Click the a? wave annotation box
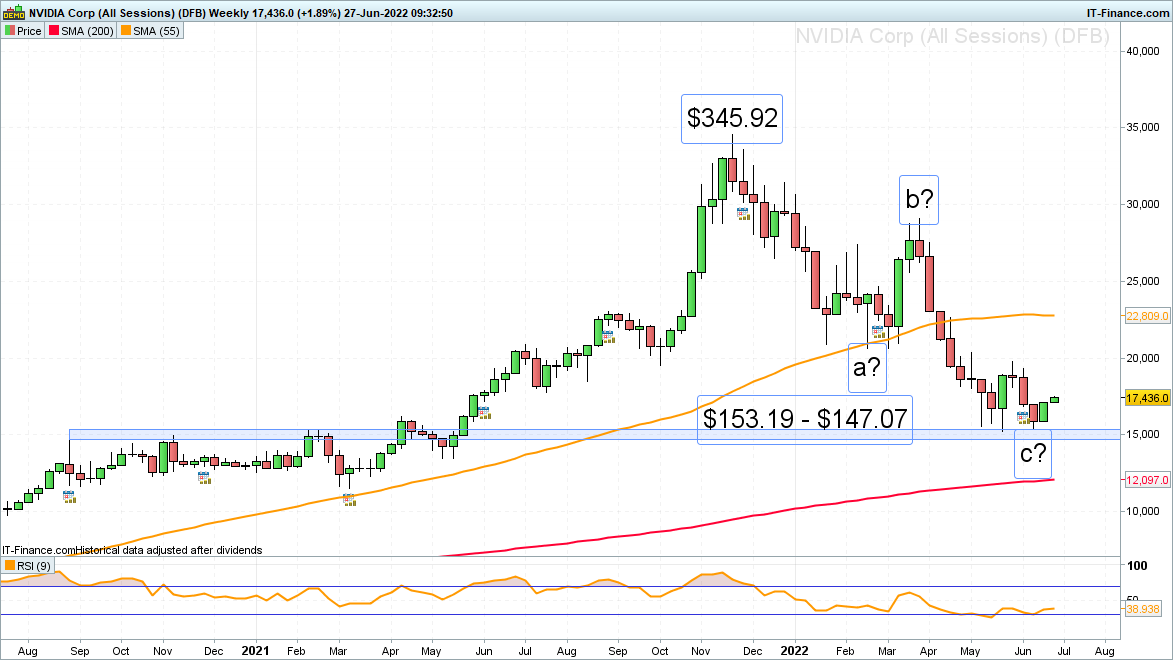Screen dimensions: 1173x660 pyautogui.click(x=867, y=368)
